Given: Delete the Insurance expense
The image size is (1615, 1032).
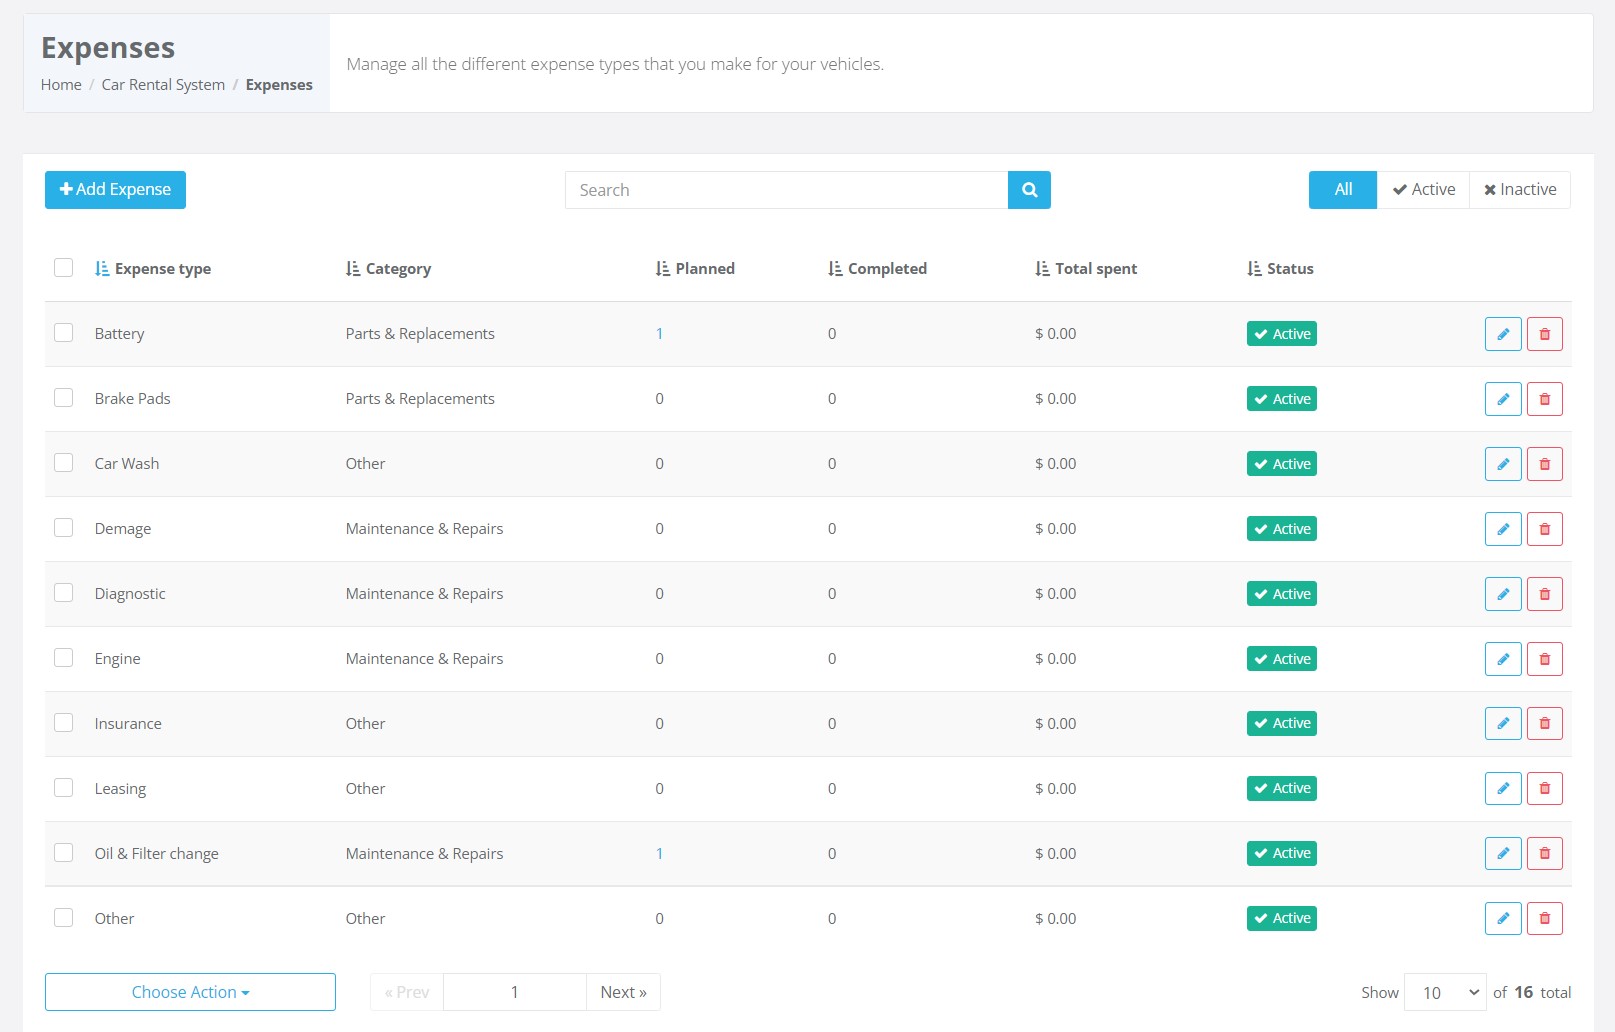Looking at the screenshot, I should tap(1545, 724).
